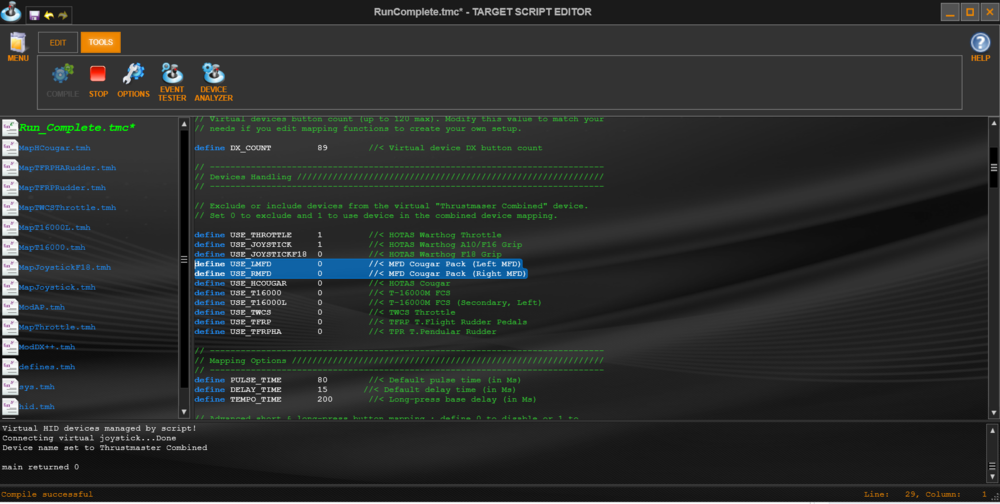Switch to the EDIT tab
This screenshot has height=504, width=1000.
(58, 43)
